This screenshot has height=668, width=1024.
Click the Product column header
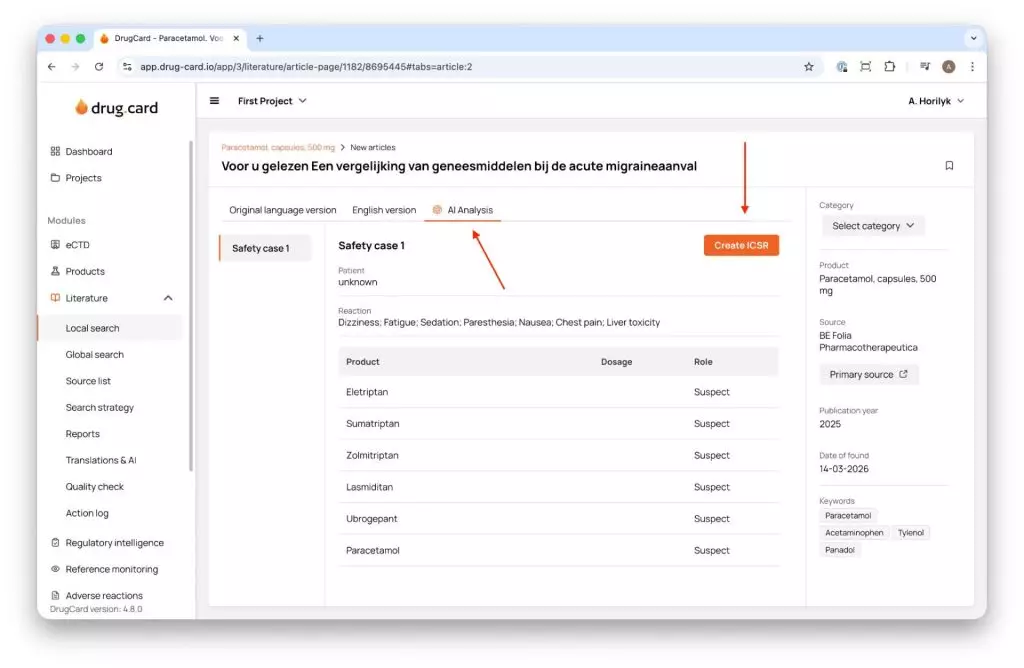click(x=362, y=362)
